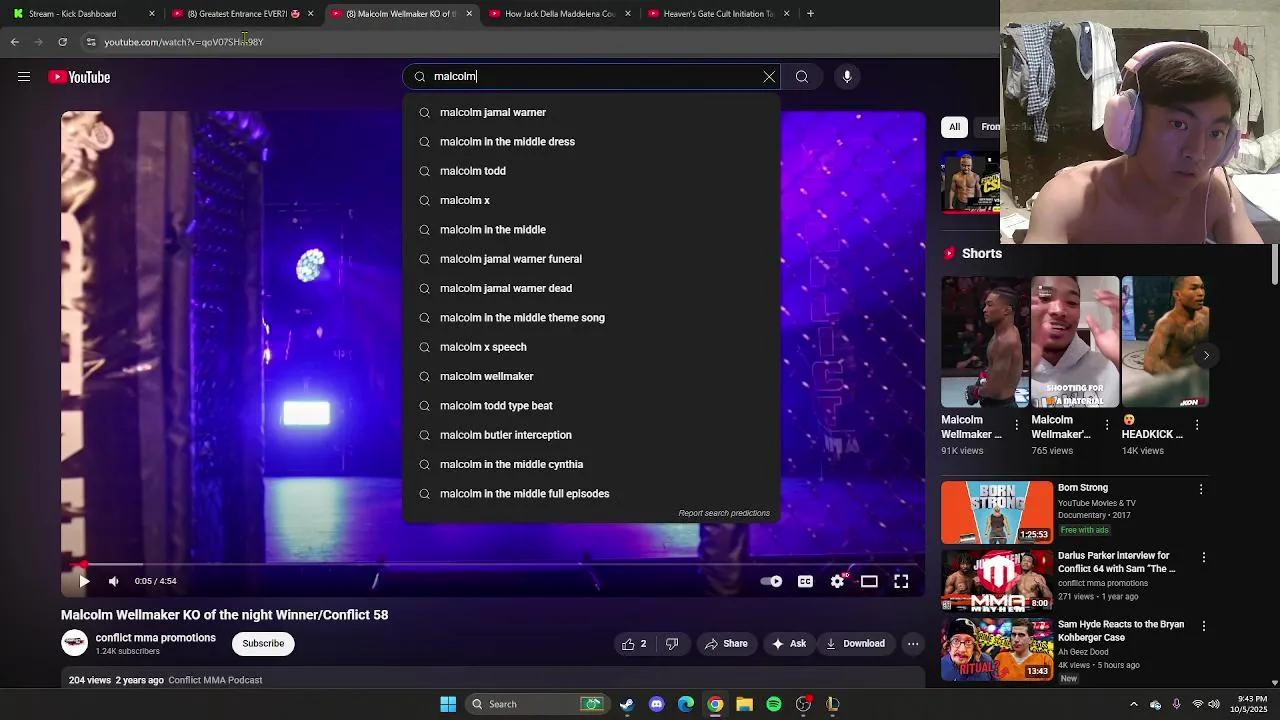Download the video
This screenshot has width=1280, height=720.
point(855,644)
